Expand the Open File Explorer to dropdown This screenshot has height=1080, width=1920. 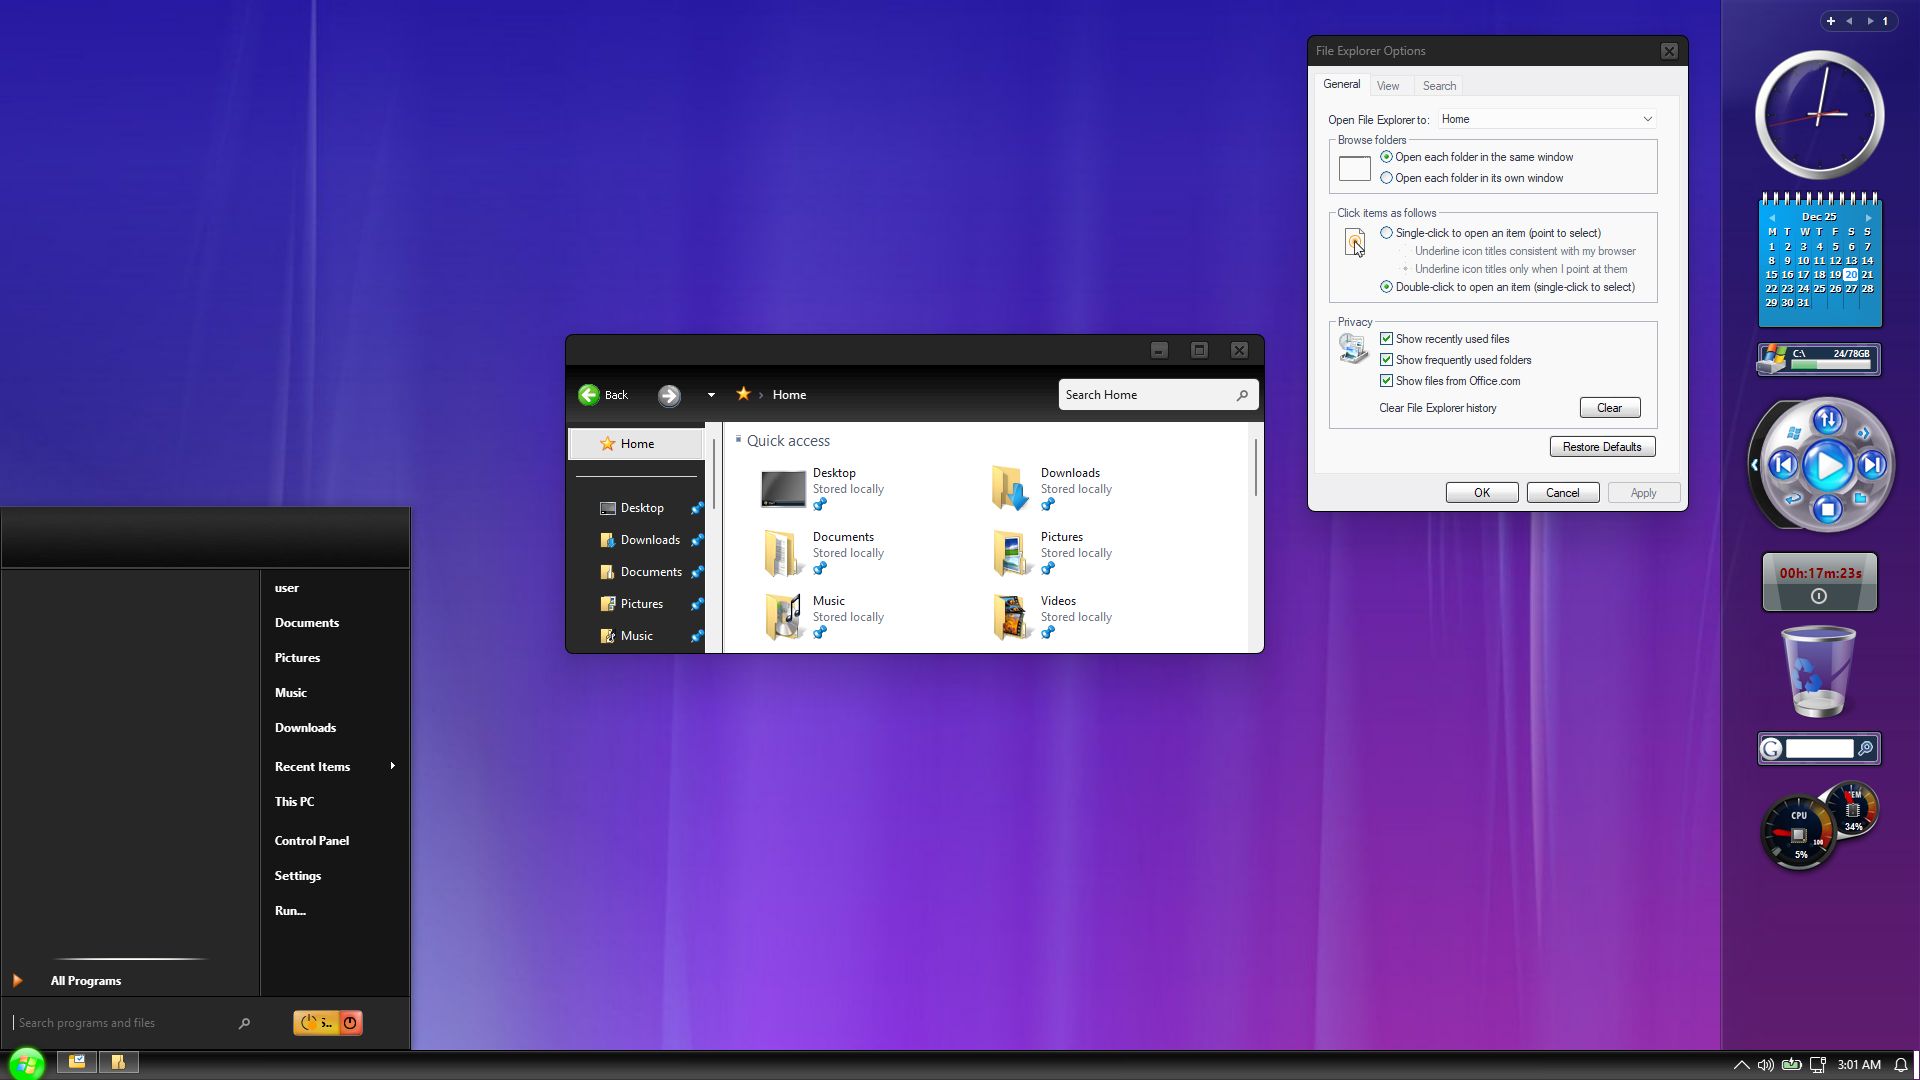1647,119
